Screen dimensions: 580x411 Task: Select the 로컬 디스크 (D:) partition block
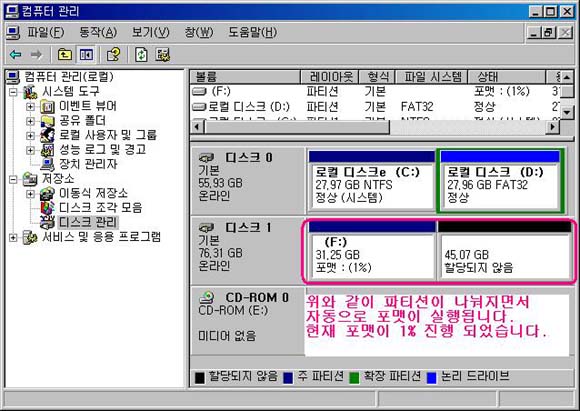(500, 181)
